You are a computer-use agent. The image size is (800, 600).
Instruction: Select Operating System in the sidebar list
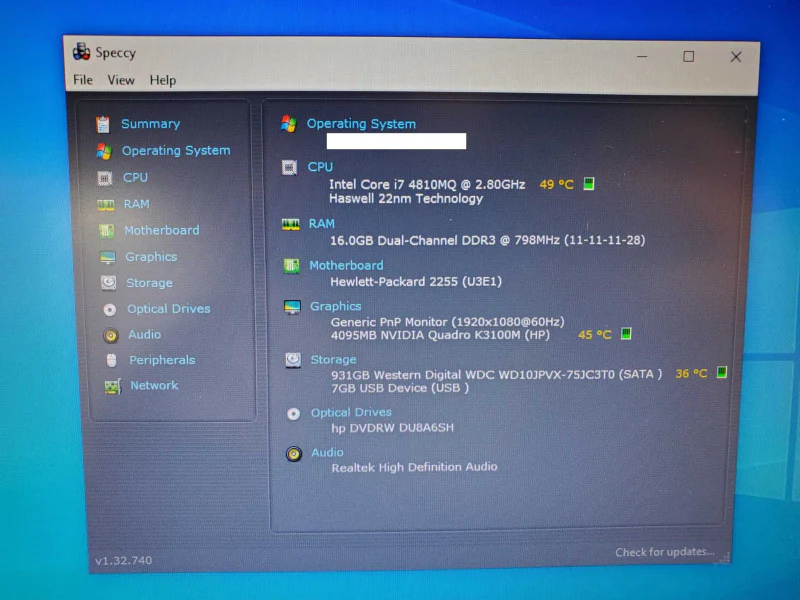pos(176,151)
